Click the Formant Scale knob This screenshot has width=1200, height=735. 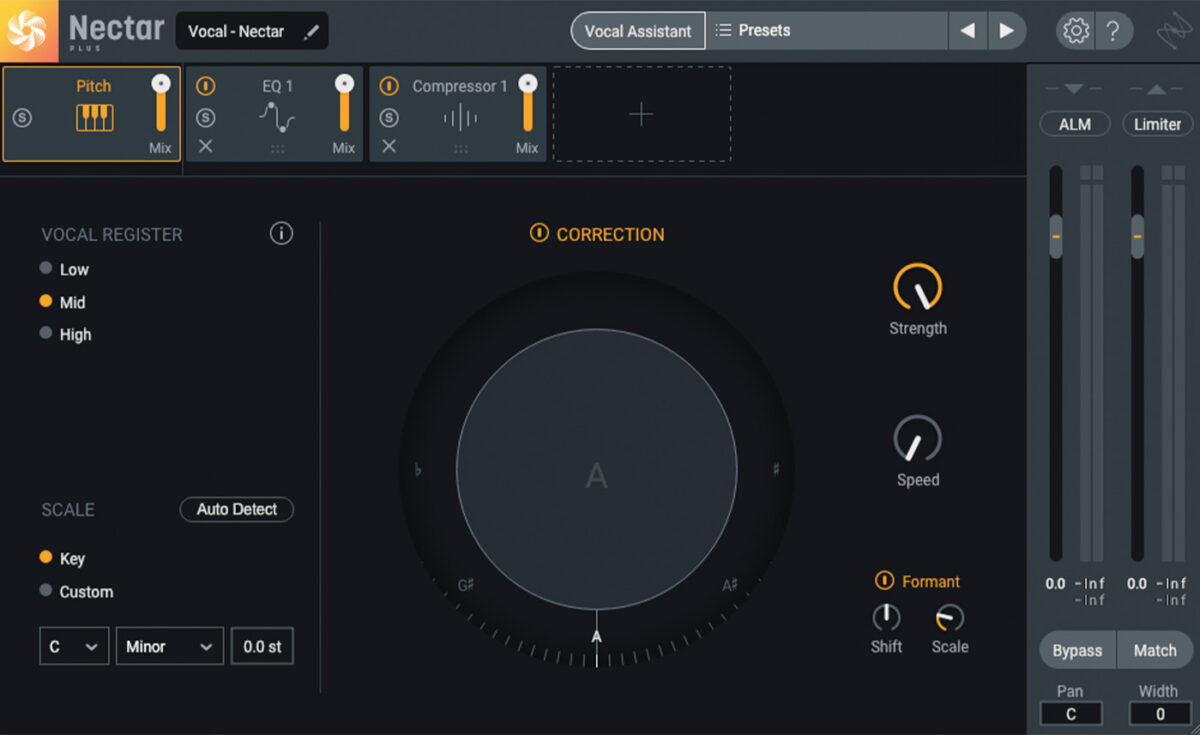(949, 617)
